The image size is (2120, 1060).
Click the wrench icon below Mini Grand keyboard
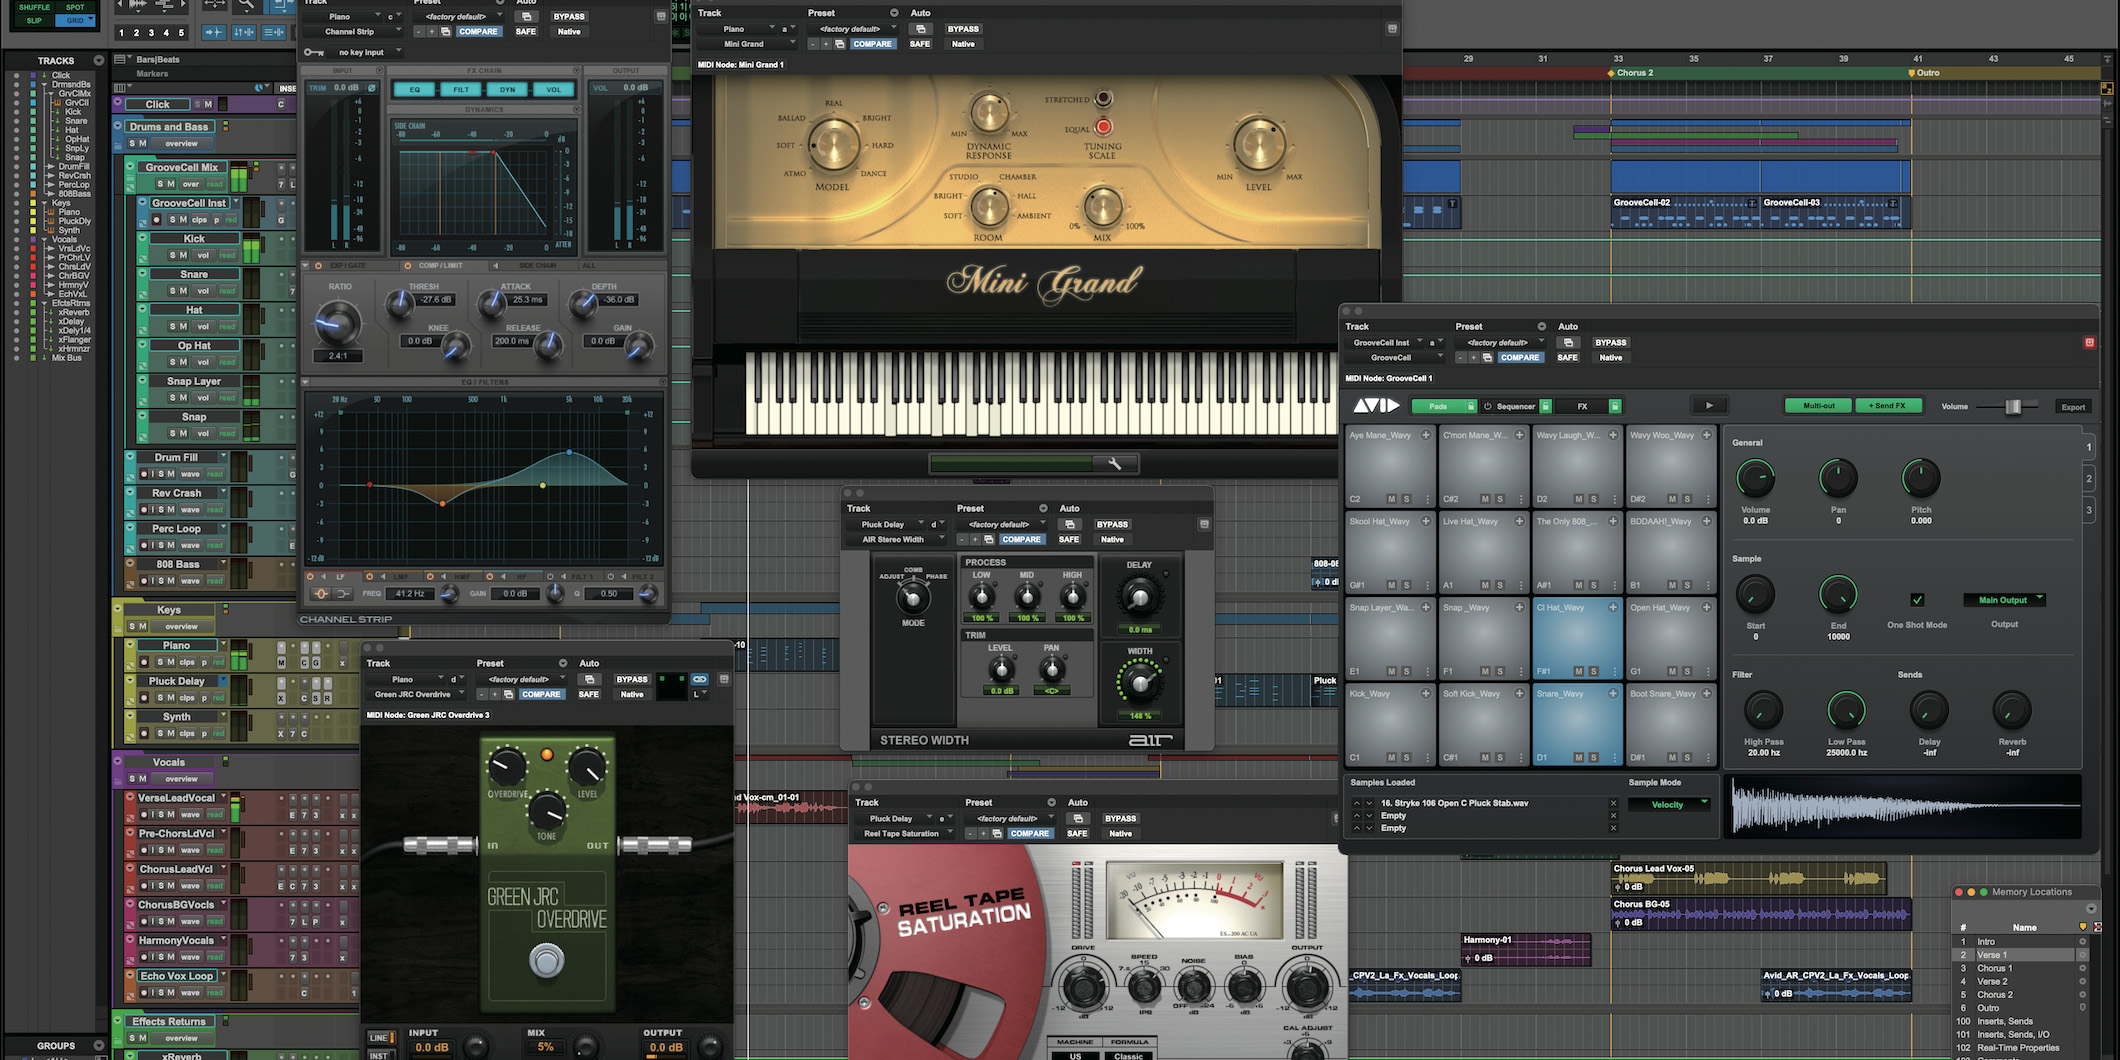[1115, 463]
